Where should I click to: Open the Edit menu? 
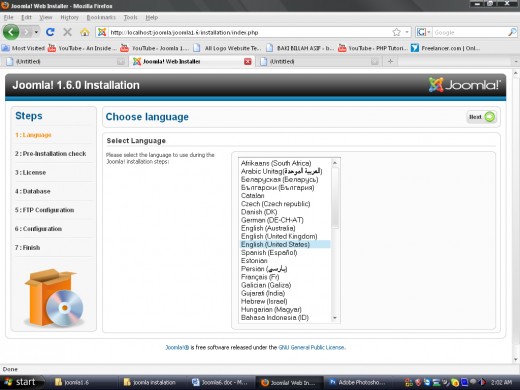pos(26,17)
